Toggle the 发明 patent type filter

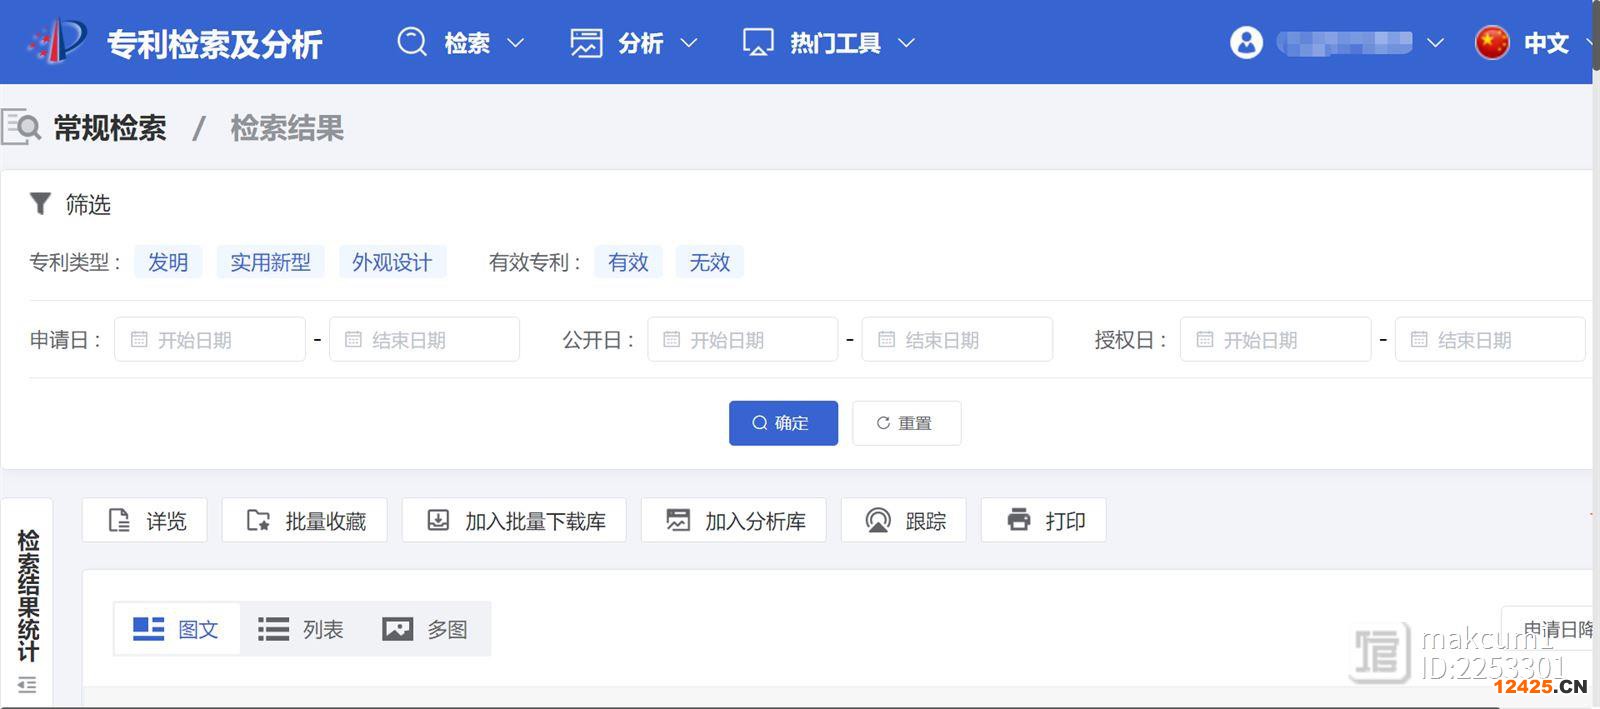(x=168, y=263)
